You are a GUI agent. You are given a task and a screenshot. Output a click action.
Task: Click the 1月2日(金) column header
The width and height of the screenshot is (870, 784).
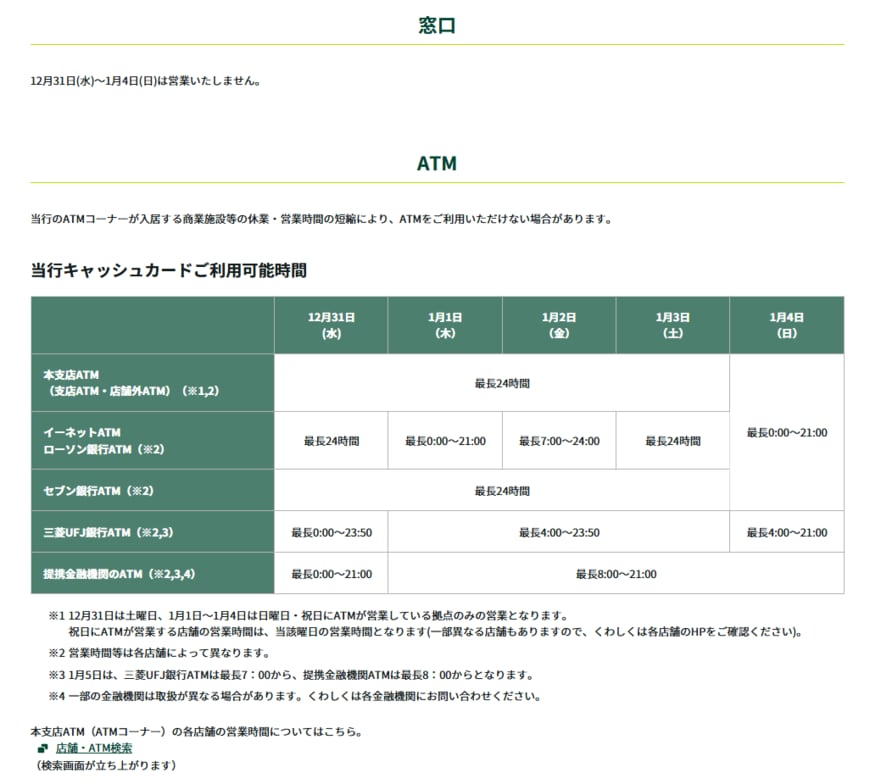(x=558, y=324)
